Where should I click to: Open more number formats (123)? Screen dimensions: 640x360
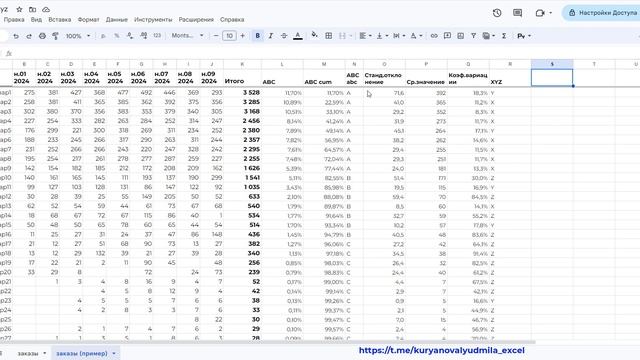[x=157, y=36]
